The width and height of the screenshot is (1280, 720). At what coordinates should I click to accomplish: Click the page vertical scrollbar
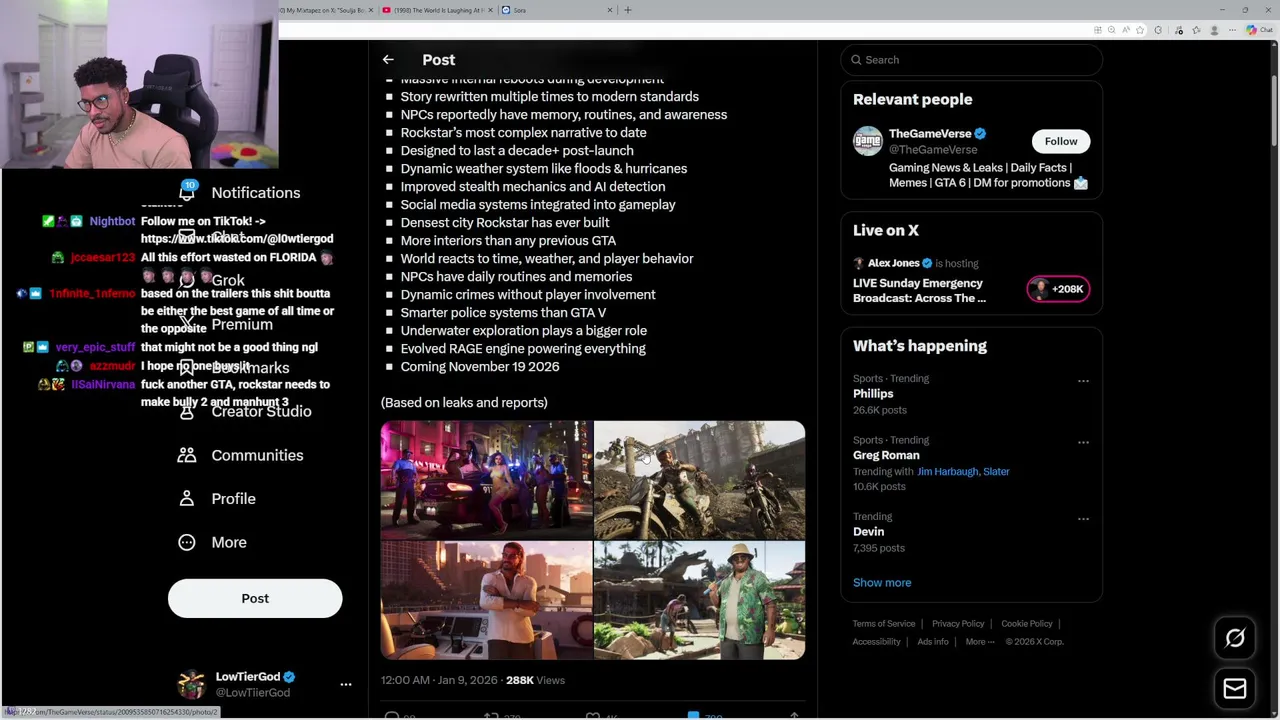(x=1273, y=110)
